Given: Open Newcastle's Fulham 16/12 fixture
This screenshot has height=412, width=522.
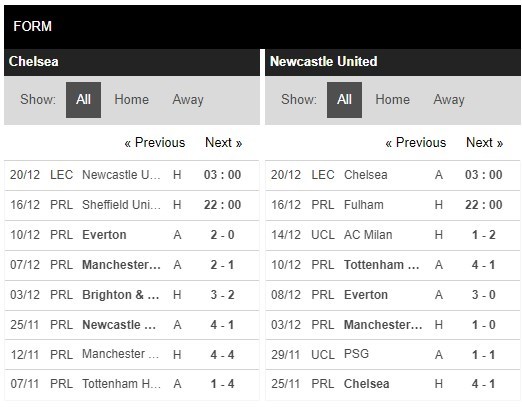Looking at the screenshot, I should coord(393,205).
